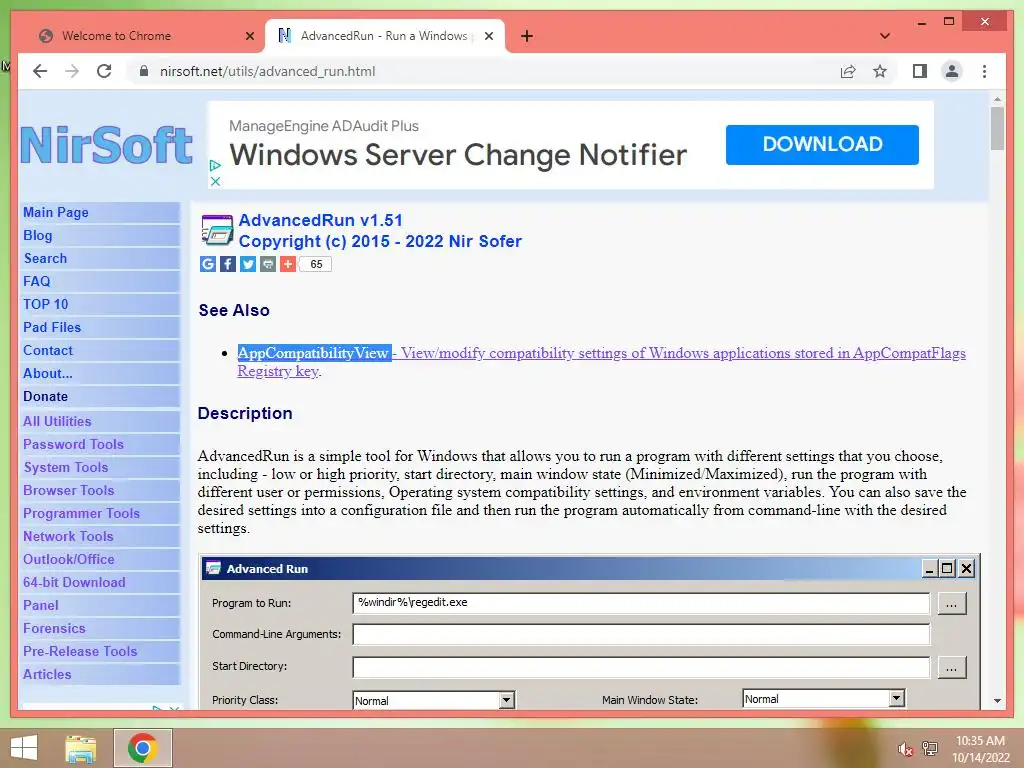Share the page on Twitter
Screen dimensions: 1024x768
[248, 264]
